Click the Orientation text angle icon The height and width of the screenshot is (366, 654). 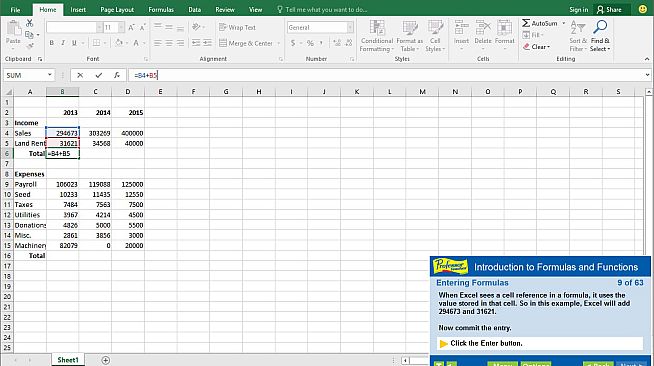click(x=196, y=27)
